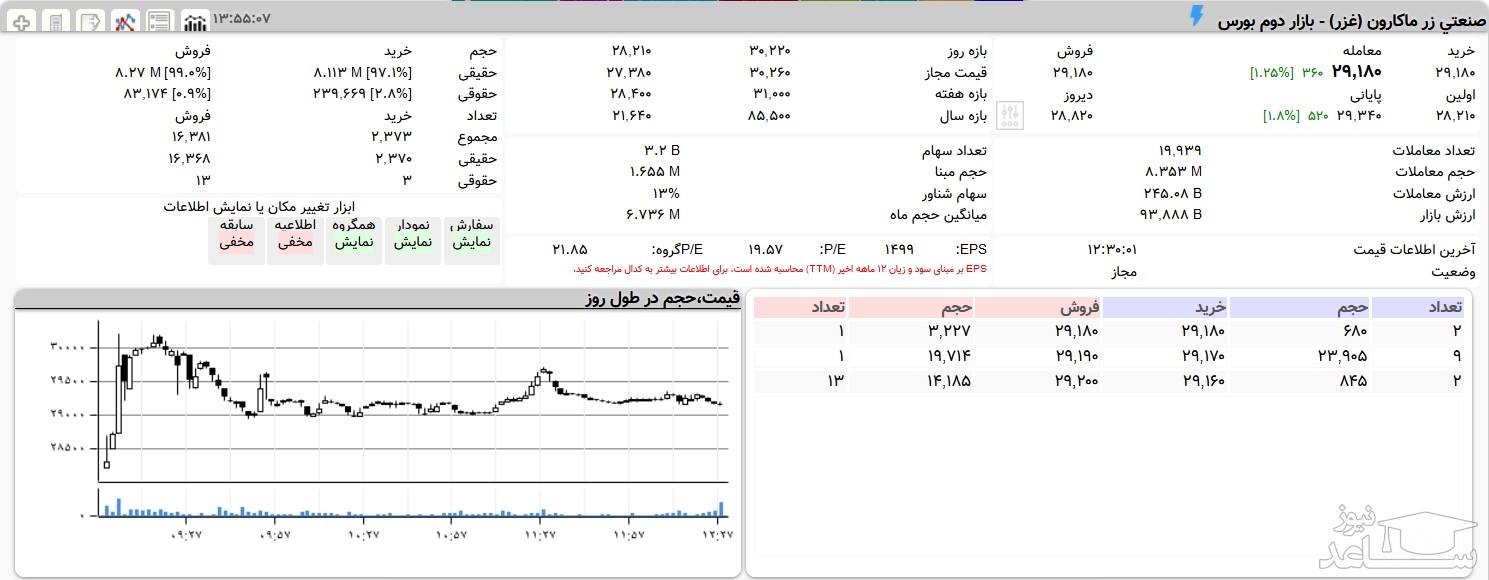Click the فروش column header in order table

pos(1038,307)
